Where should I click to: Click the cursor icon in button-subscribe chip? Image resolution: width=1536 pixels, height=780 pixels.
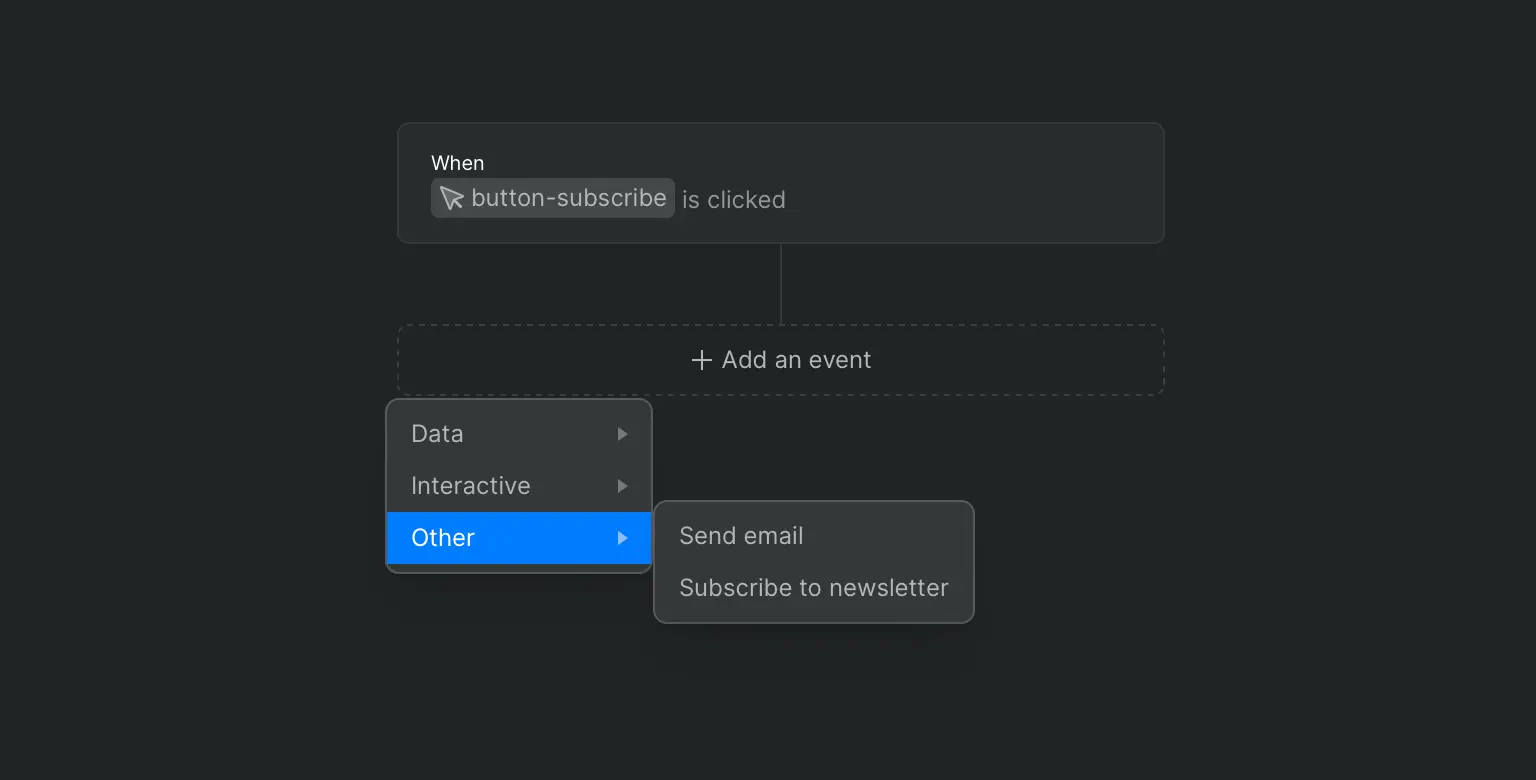[x=452, y=198]
